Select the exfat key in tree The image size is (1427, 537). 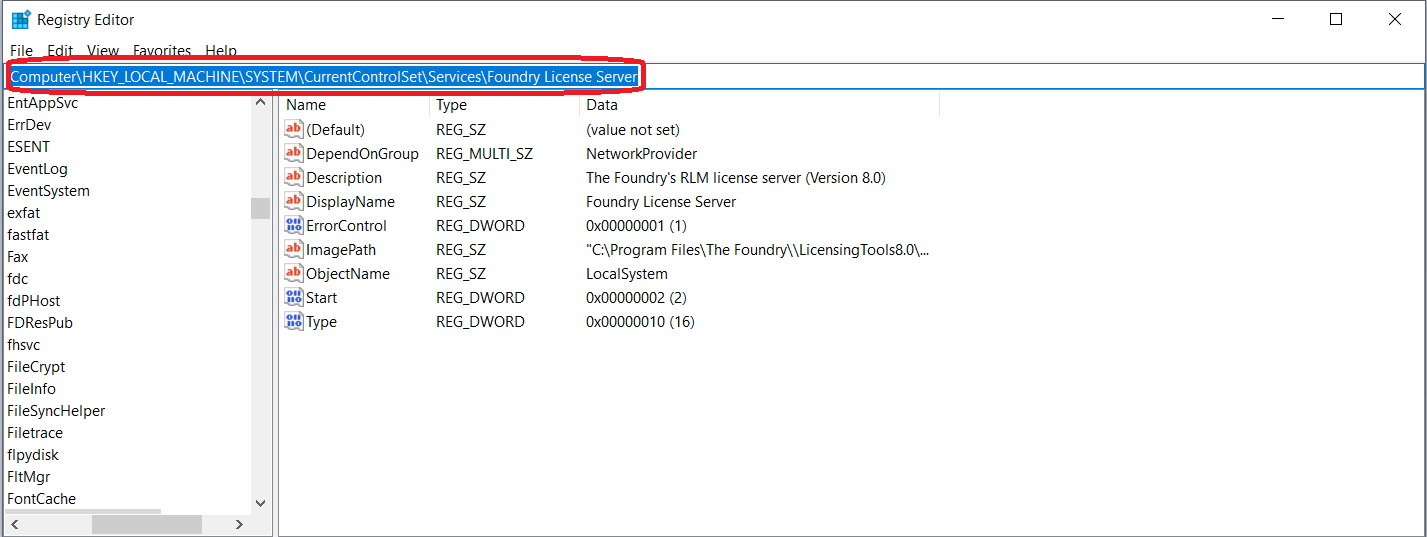[24, 213]
